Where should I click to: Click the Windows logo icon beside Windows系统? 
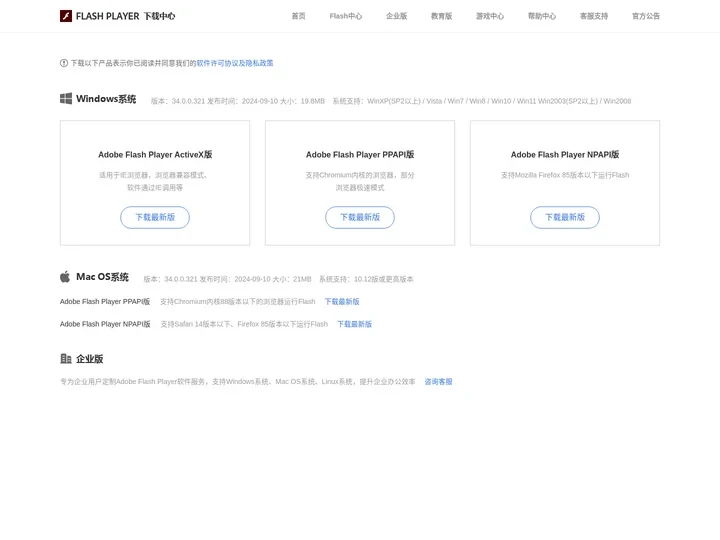click(66, 99)
